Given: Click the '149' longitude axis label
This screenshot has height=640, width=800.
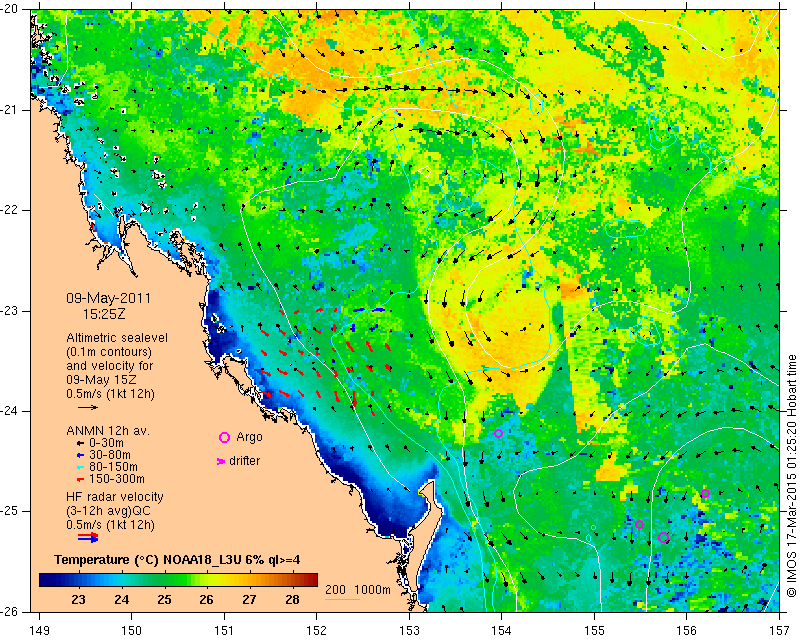Looking at the screenshot, I should click(x=40, y=631).
